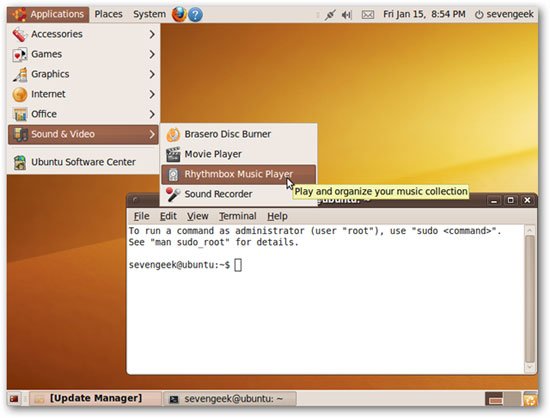Click the Sound Recorder microphone icon
The image size is (550, 418).
pyautogui.click(x=173, y=194)
